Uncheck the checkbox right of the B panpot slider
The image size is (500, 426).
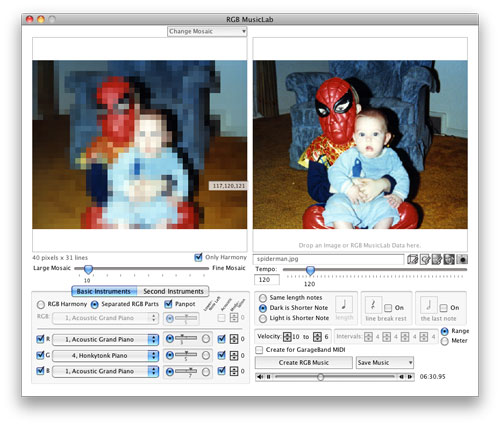tap(221, 371)
